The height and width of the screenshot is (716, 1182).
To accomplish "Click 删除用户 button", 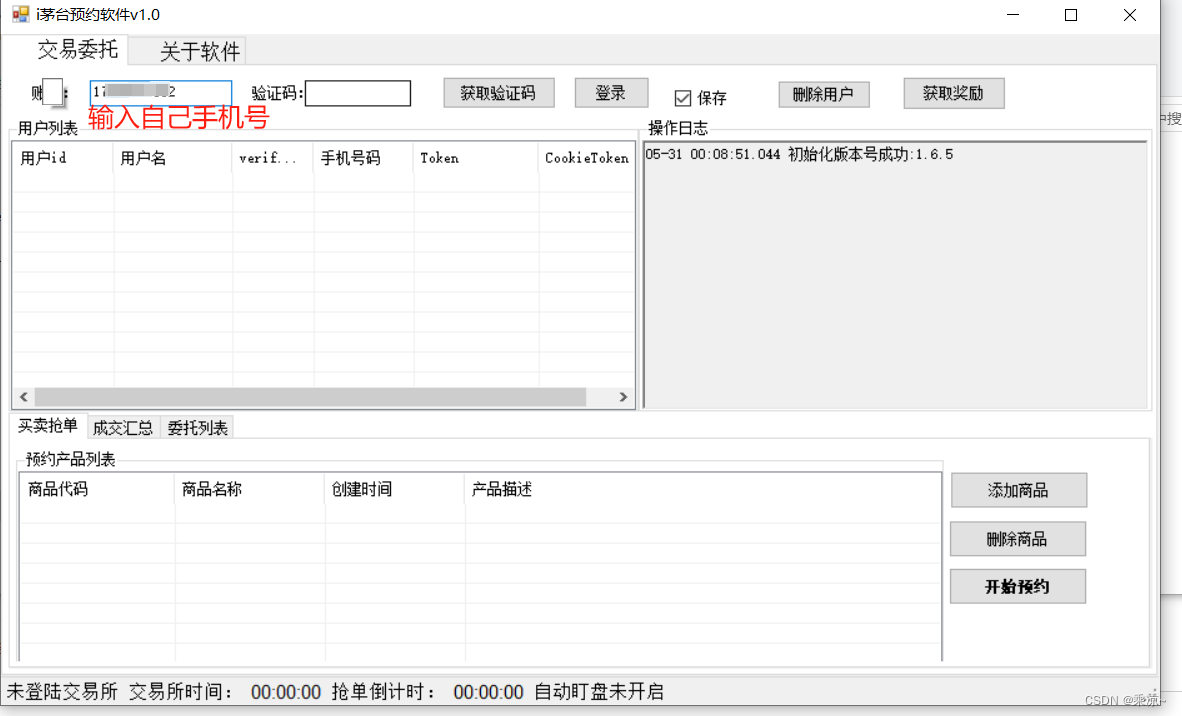I will 824,94.
